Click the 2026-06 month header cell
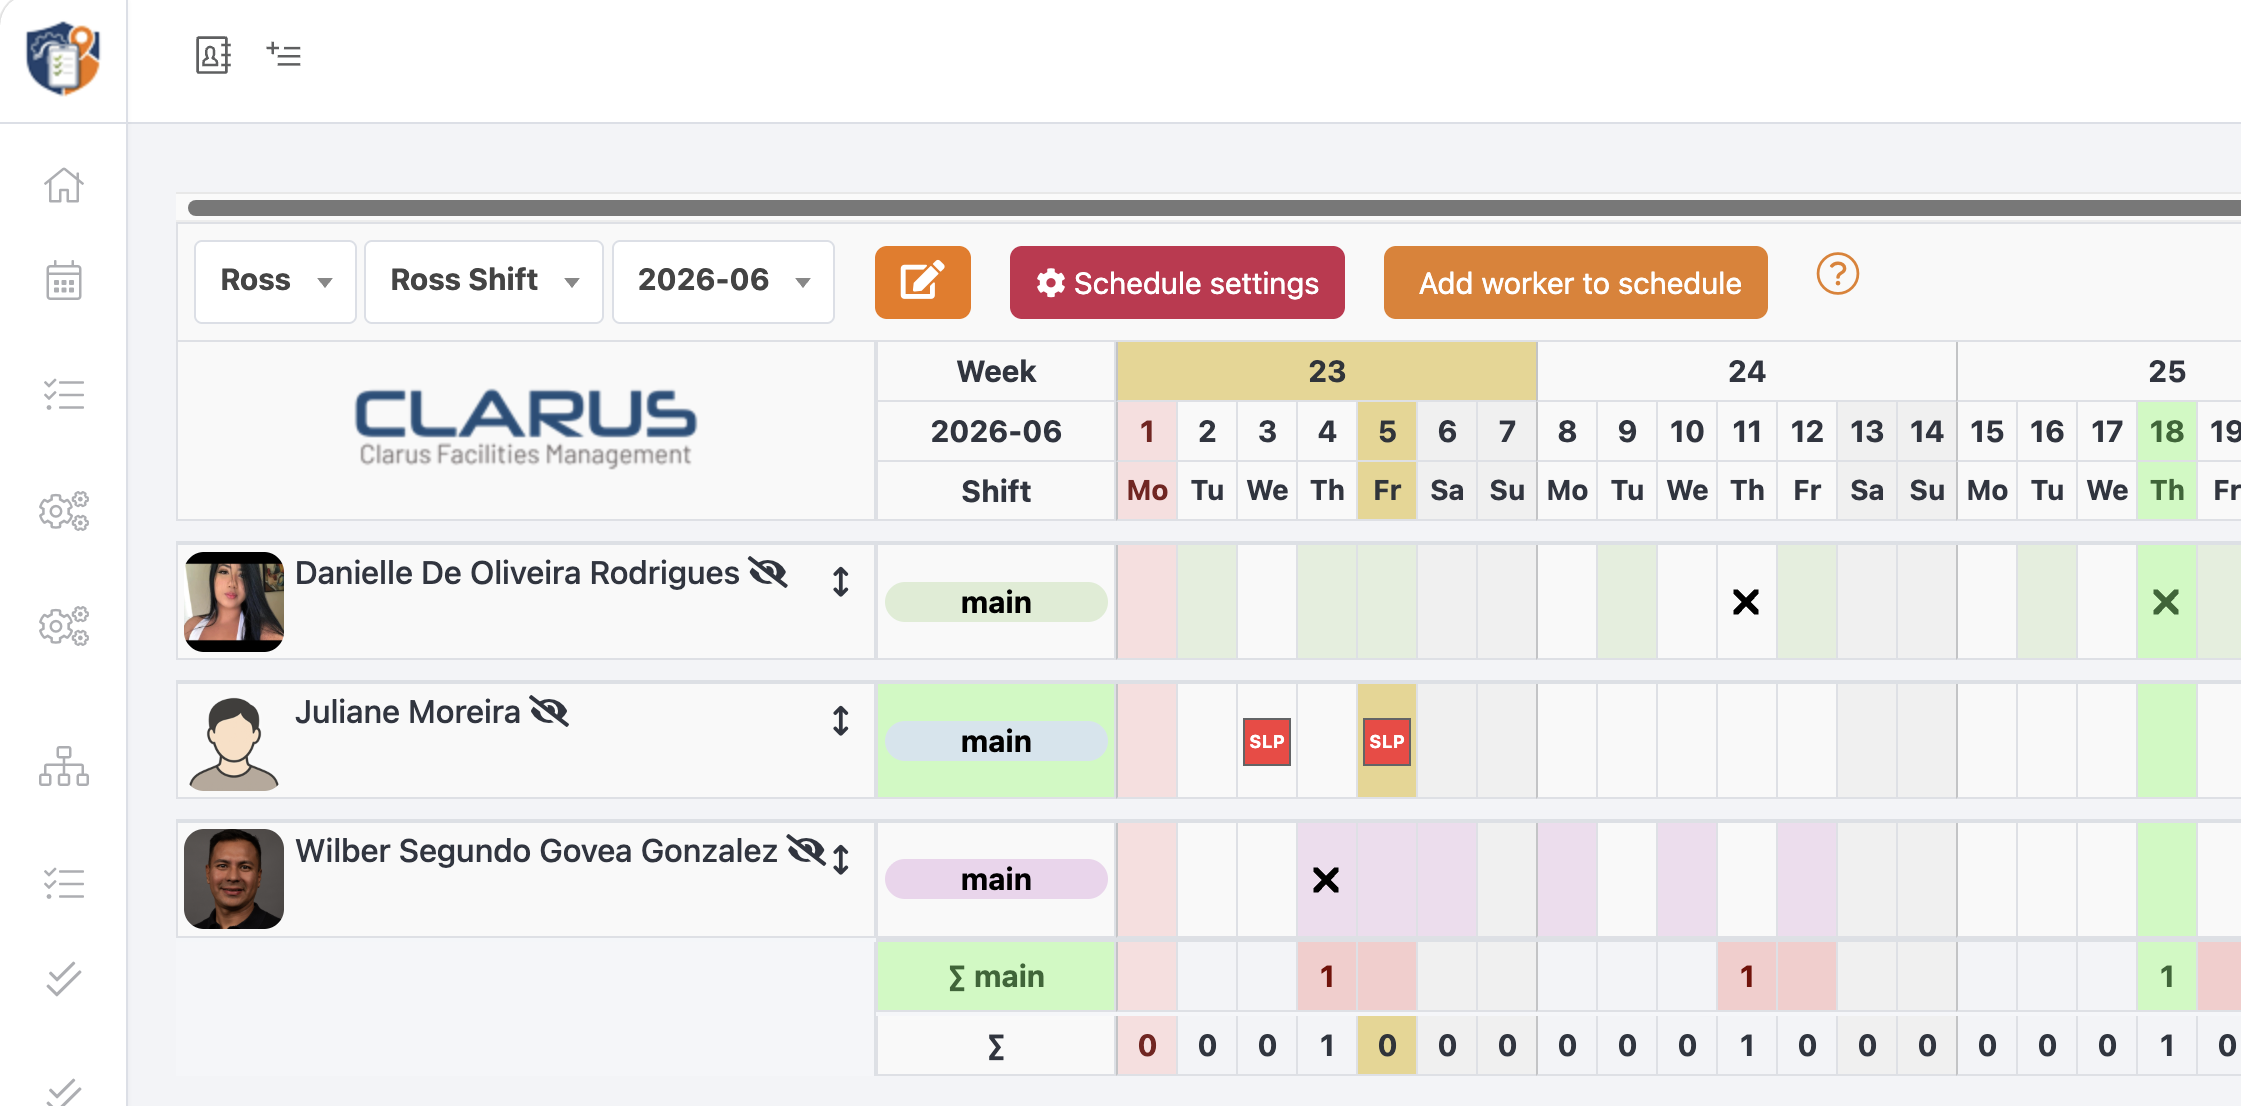2241x1106 pixels. pos(996,431)
